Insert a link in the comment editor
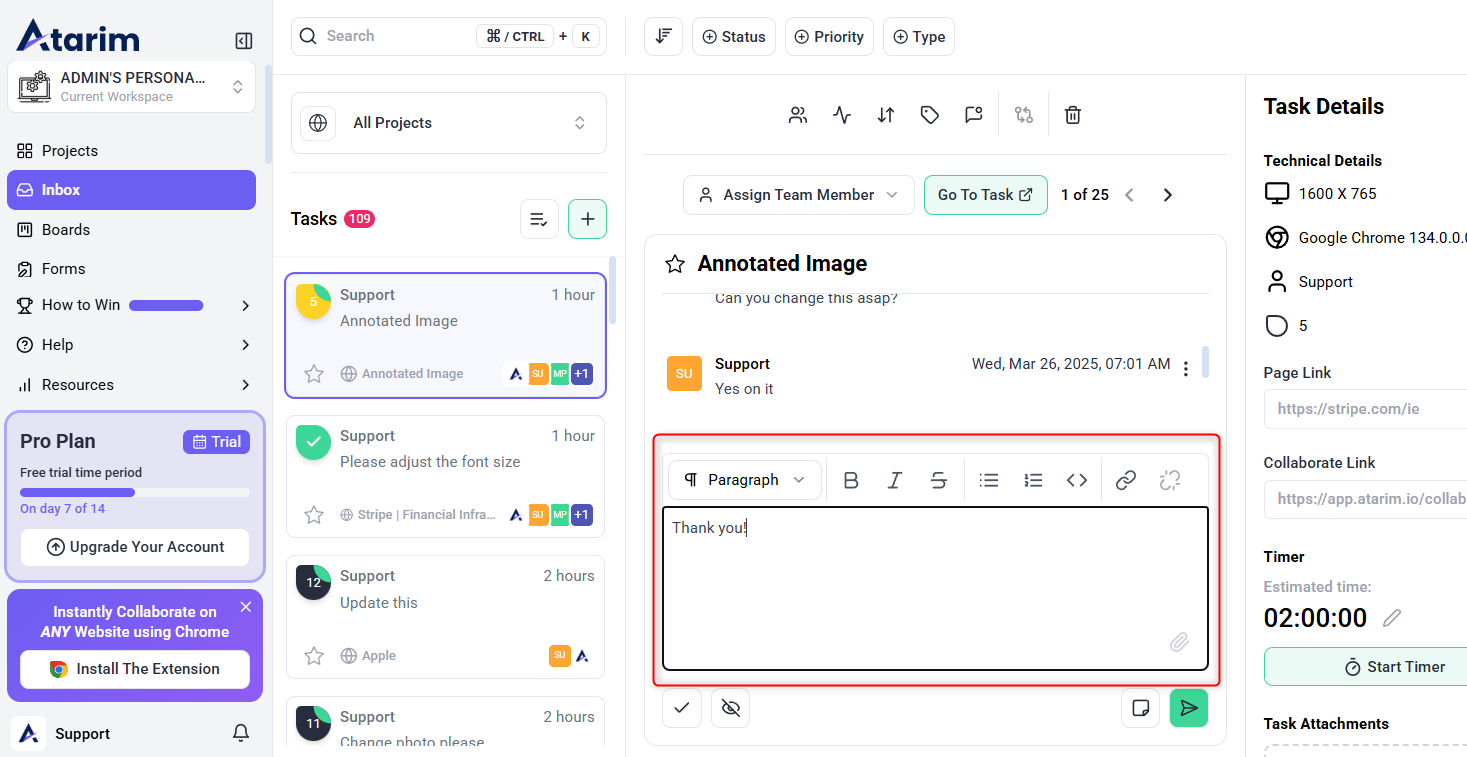 1125,480
